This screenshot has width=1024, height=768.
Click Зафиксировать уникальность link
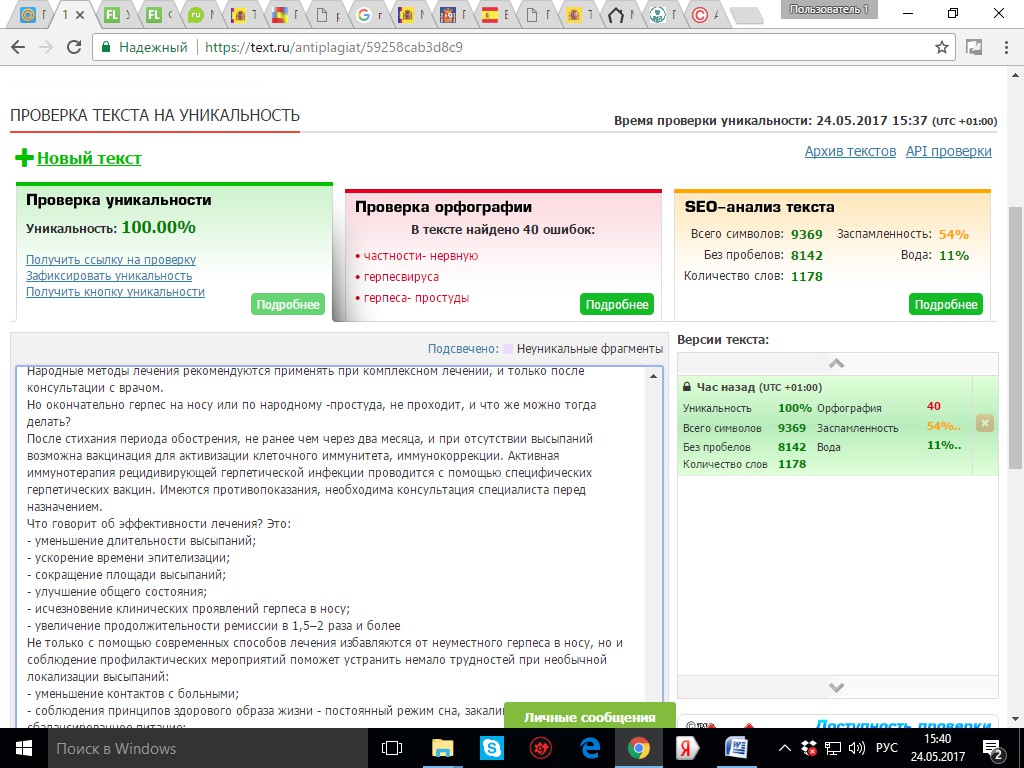tap(109, 276)
